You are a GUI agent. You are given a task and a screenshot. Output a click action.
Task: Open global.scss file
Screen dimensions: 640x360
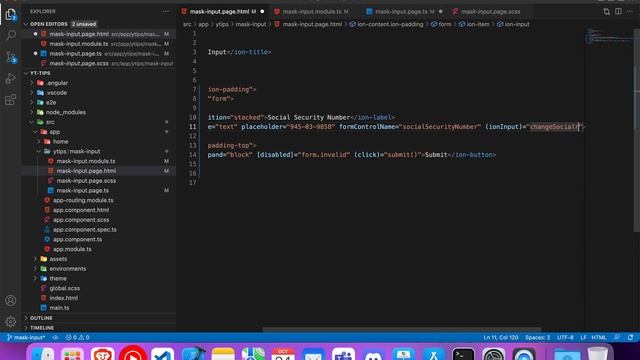point(64,288)
